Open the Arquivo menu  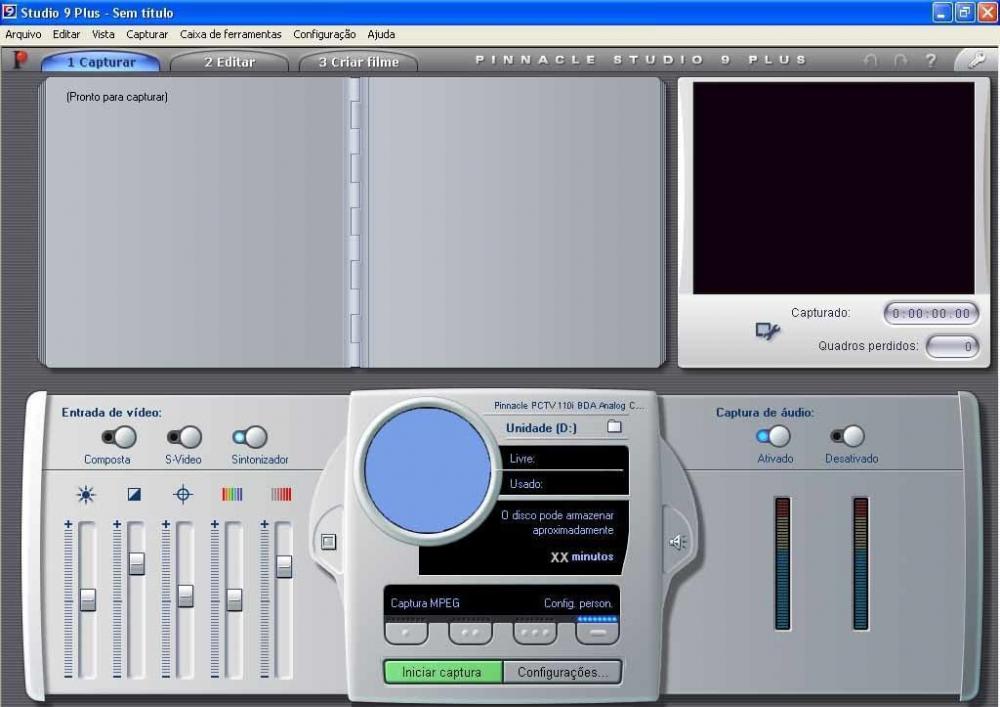pos(23,34)
